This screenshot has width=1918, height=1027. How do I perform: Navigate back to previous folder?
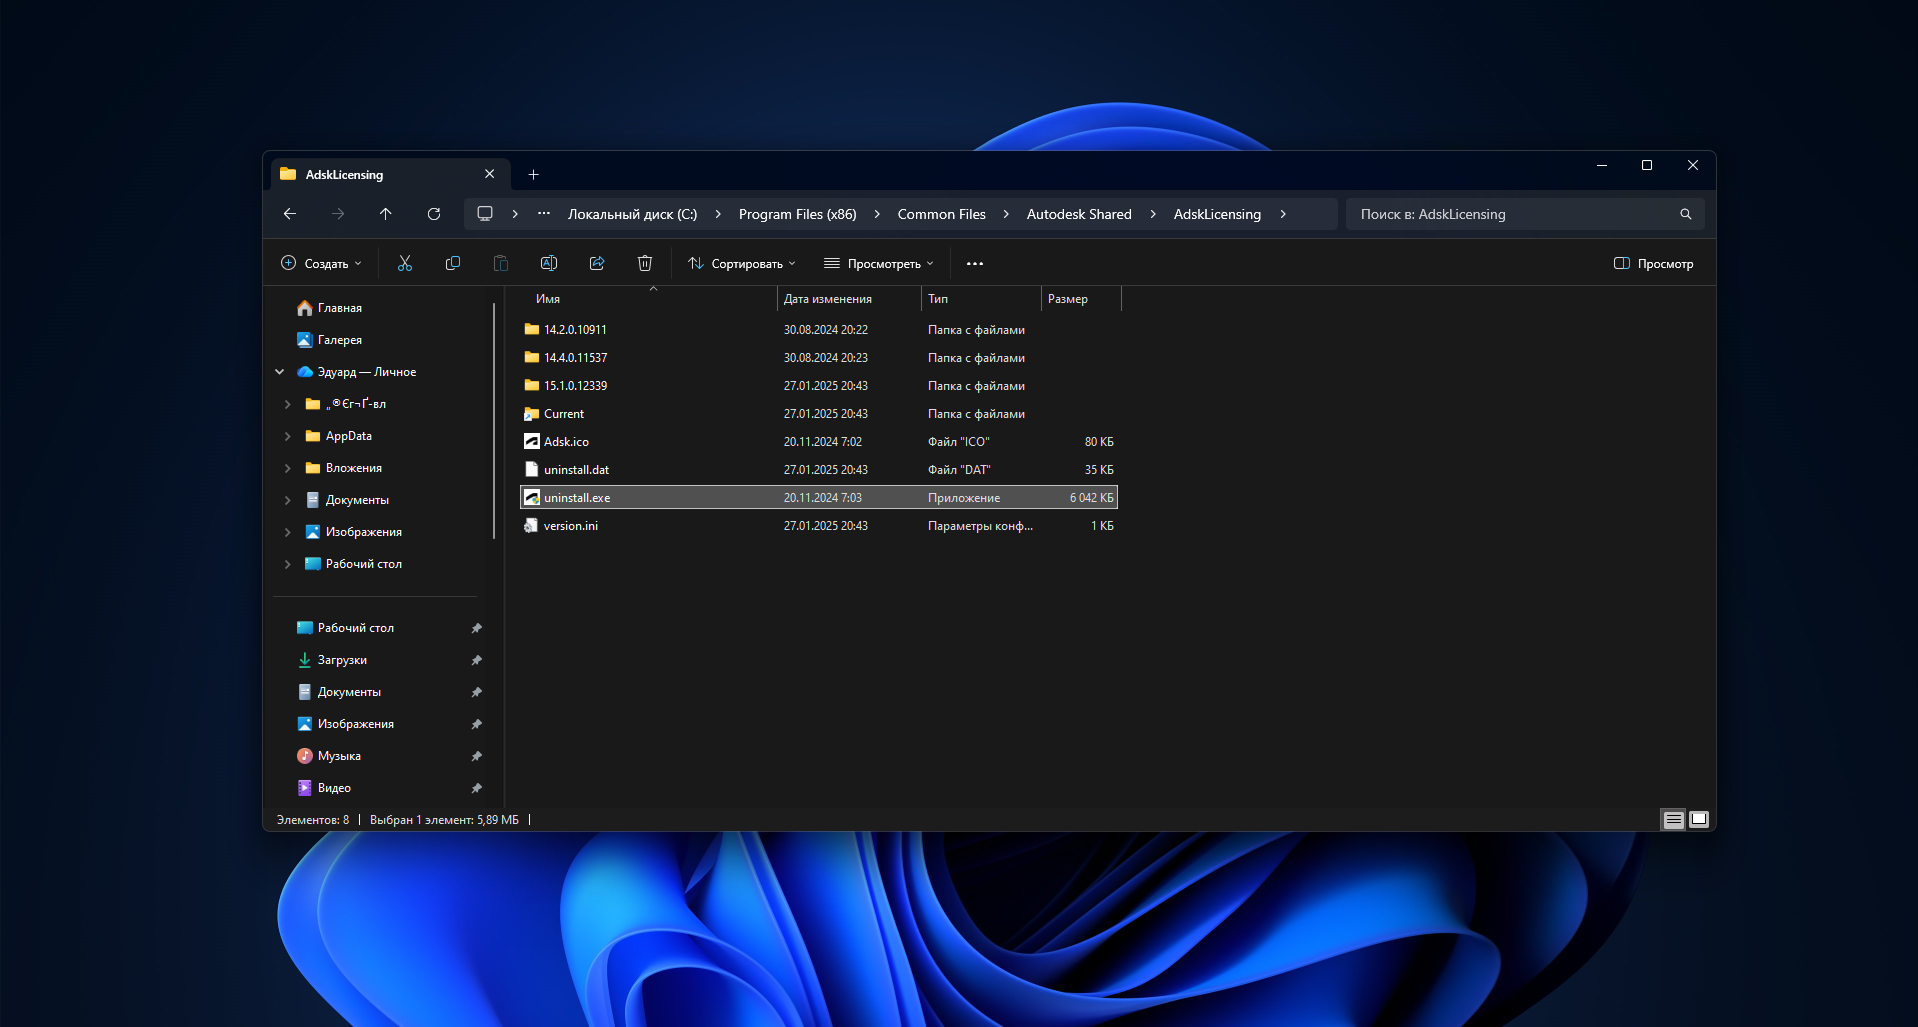click(x=290, y=214)
